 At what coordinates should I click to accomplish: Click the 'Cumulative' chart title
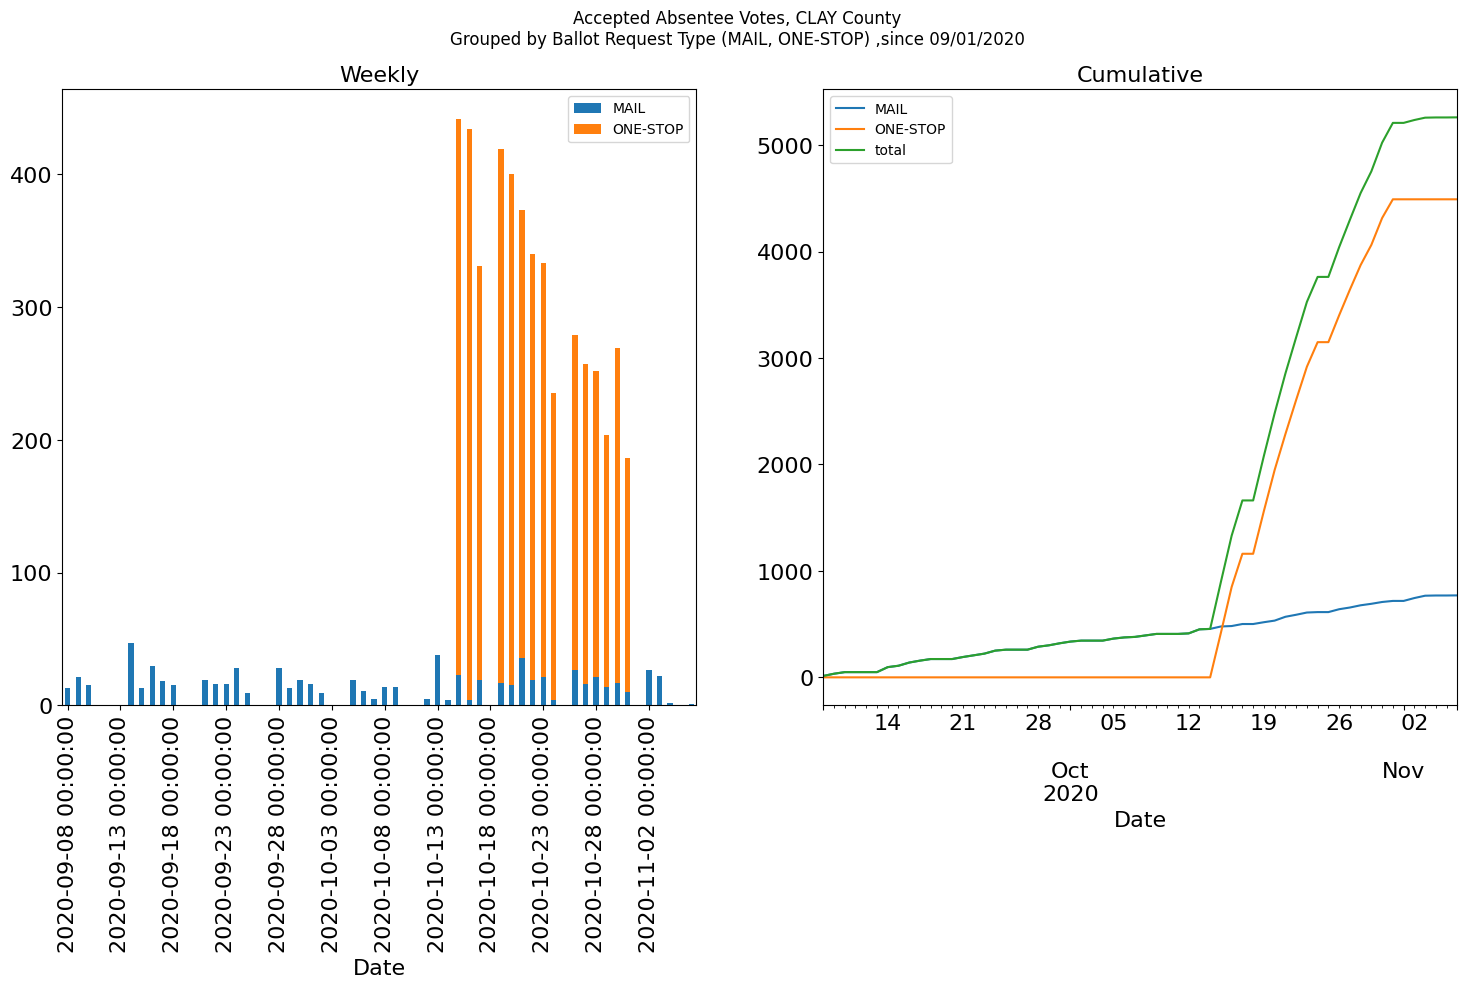point(1139,75)
